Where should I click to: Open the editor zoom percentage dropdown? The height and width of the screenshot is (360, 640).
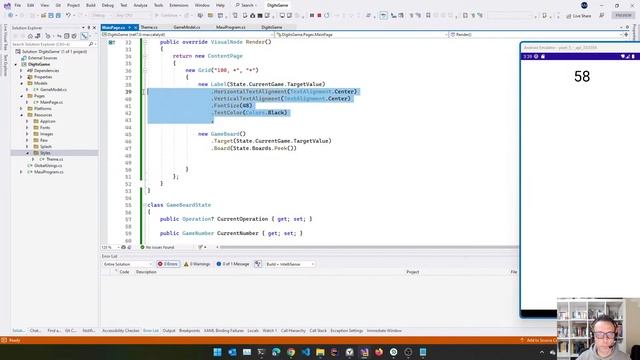point(111,247)
